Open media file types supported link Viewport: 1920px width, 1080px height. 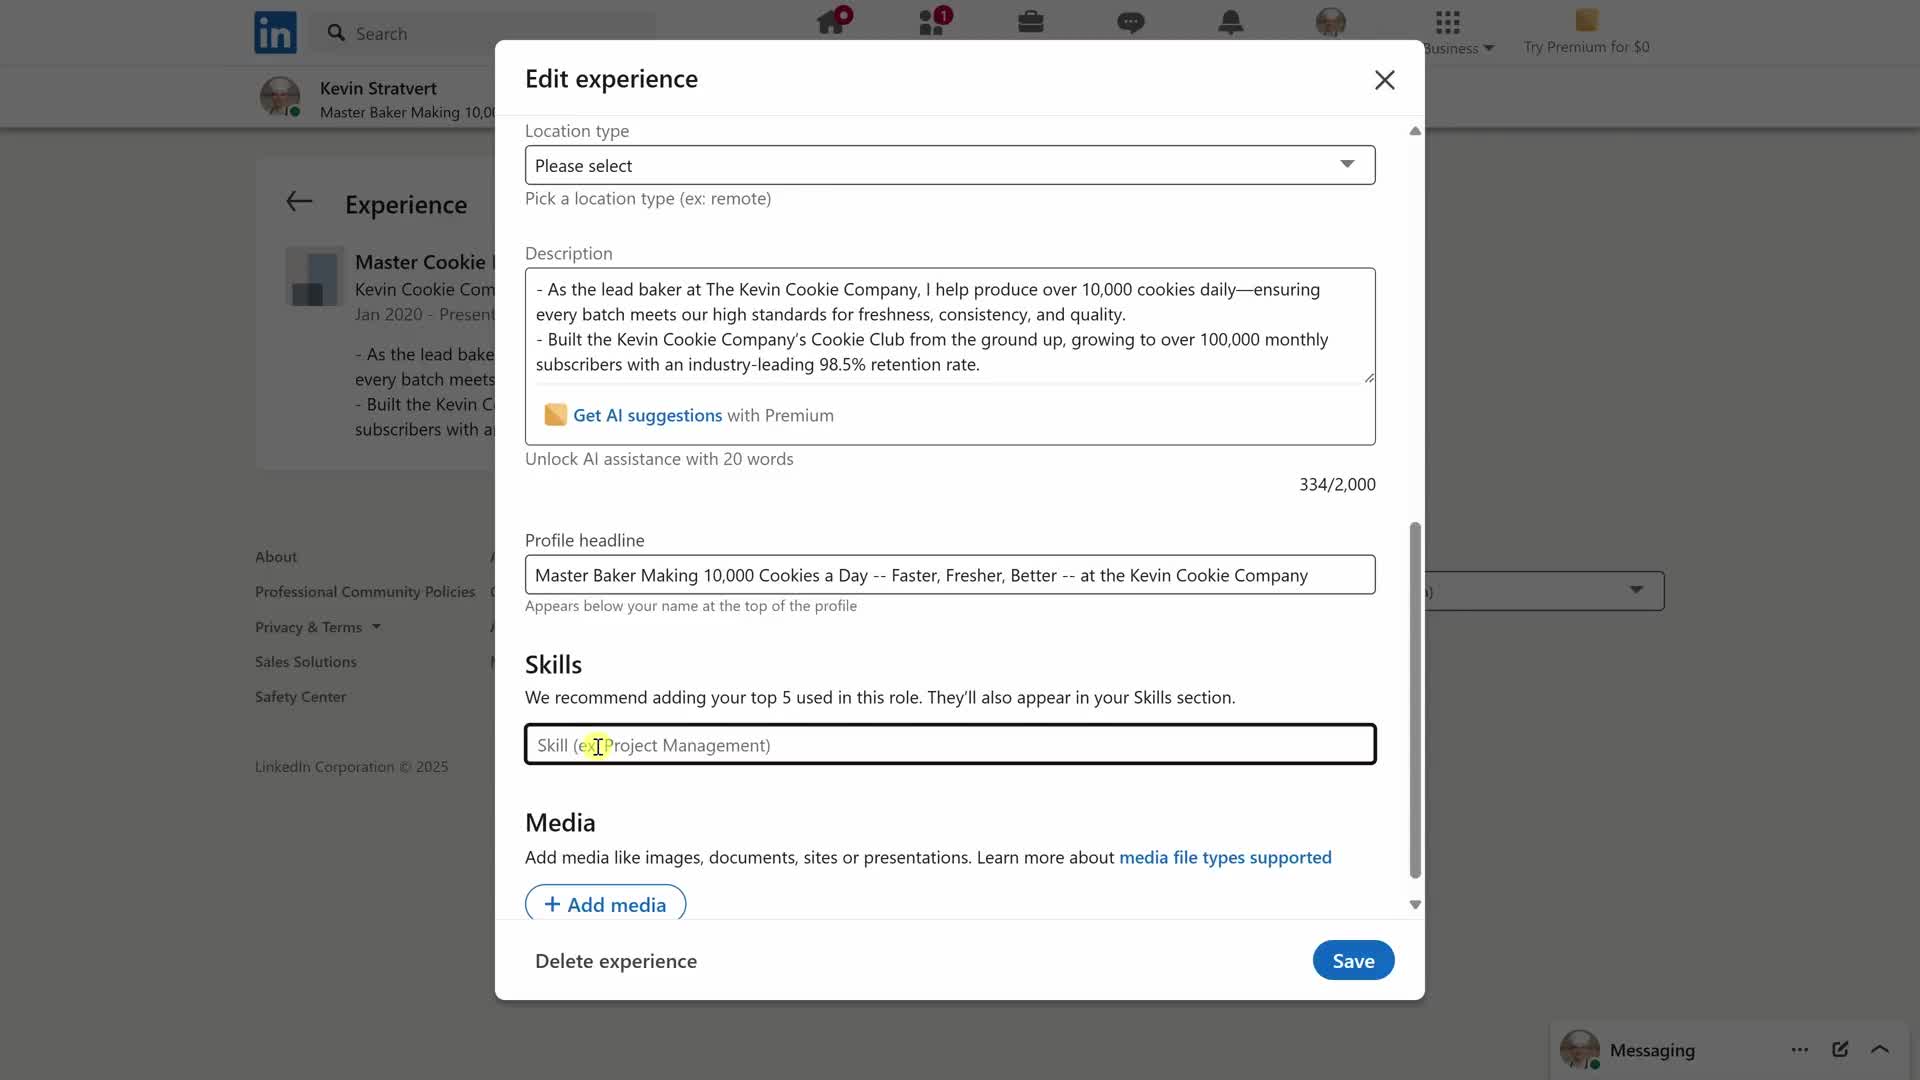point(1225,857)
